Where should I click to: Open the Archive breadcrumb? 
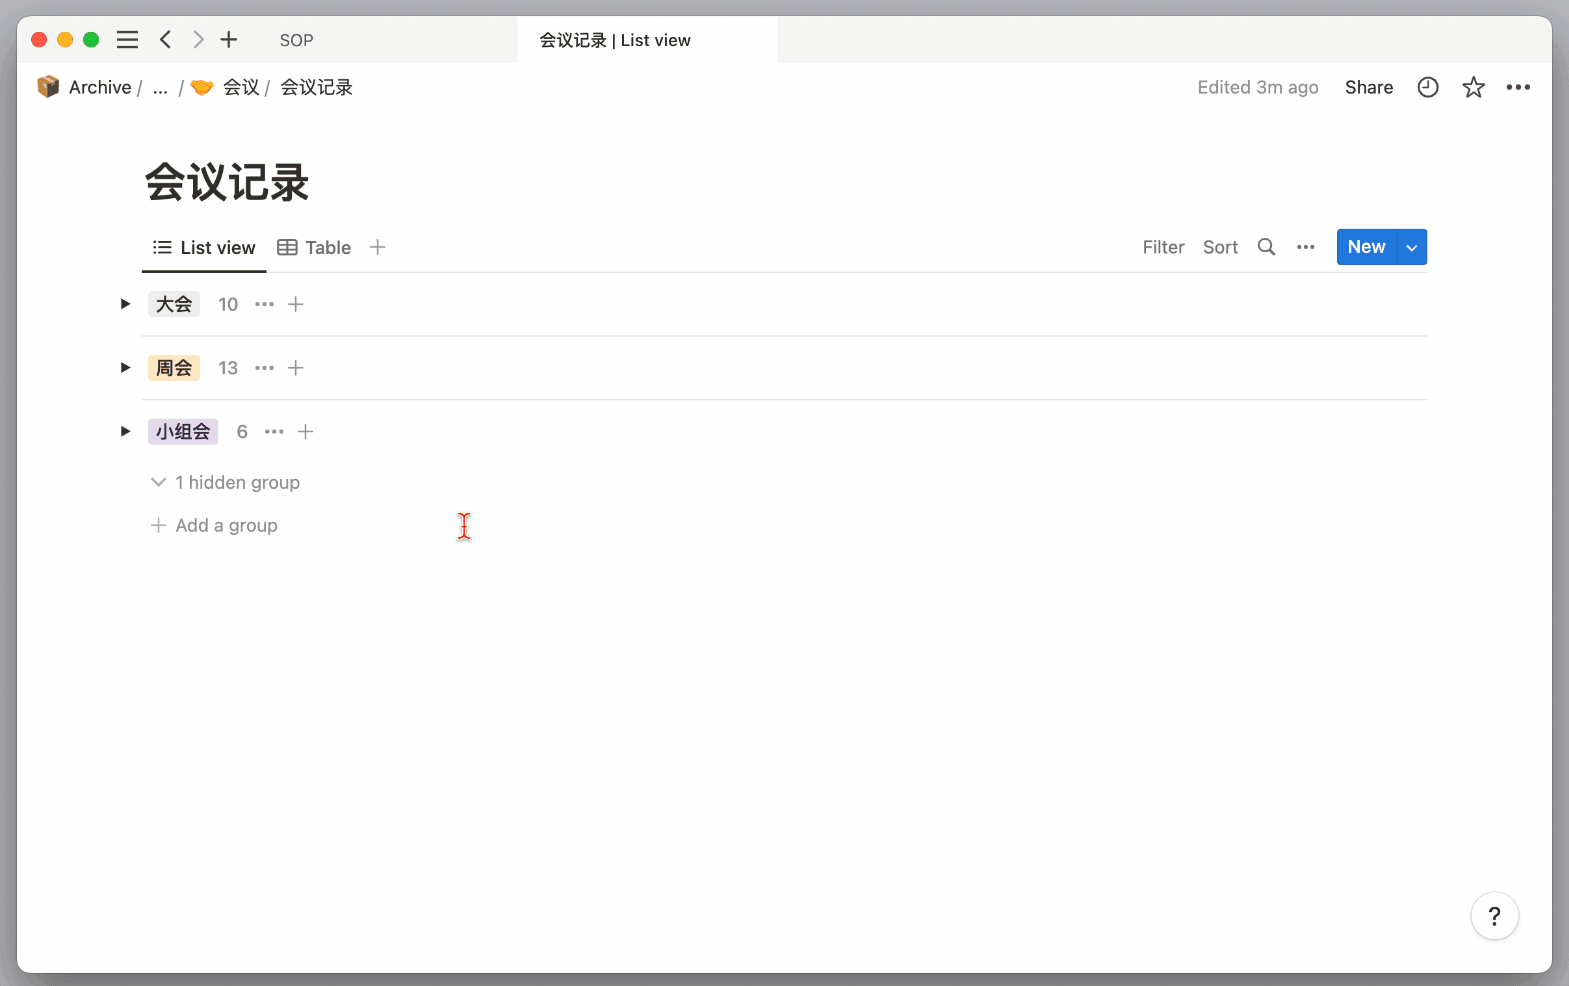coord(84,87)
